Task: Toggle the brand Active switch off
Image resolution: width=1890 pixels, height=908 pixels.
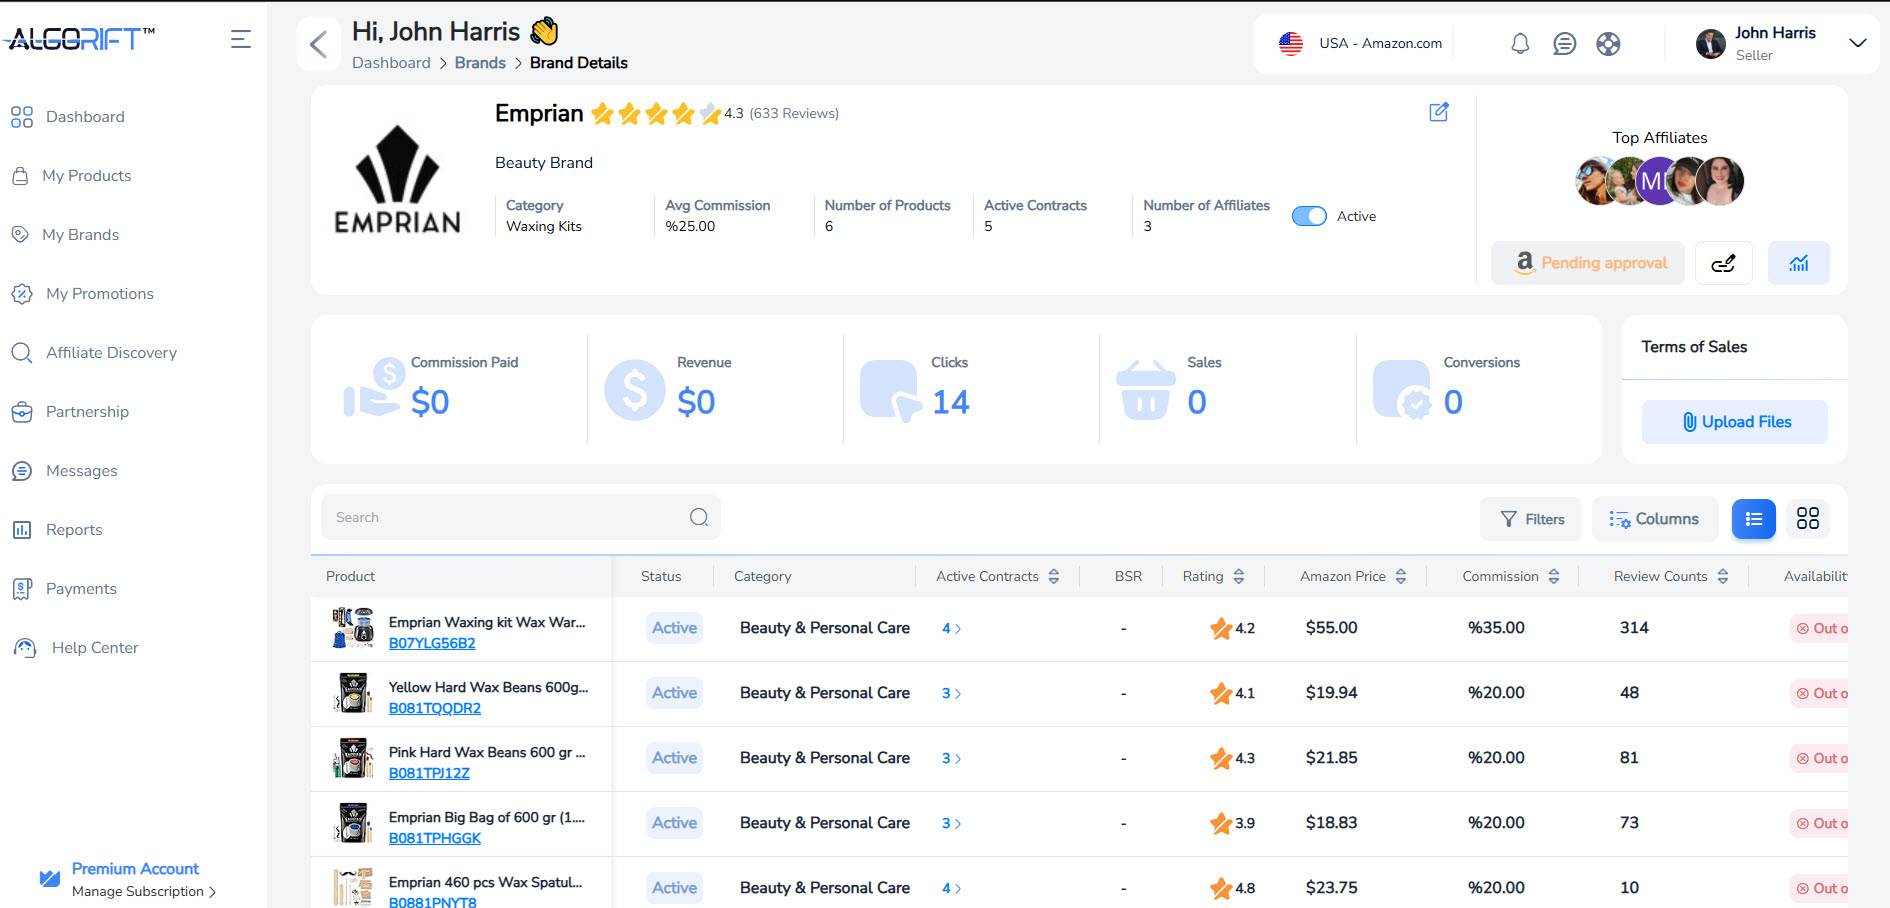Action: (1309, 216)
